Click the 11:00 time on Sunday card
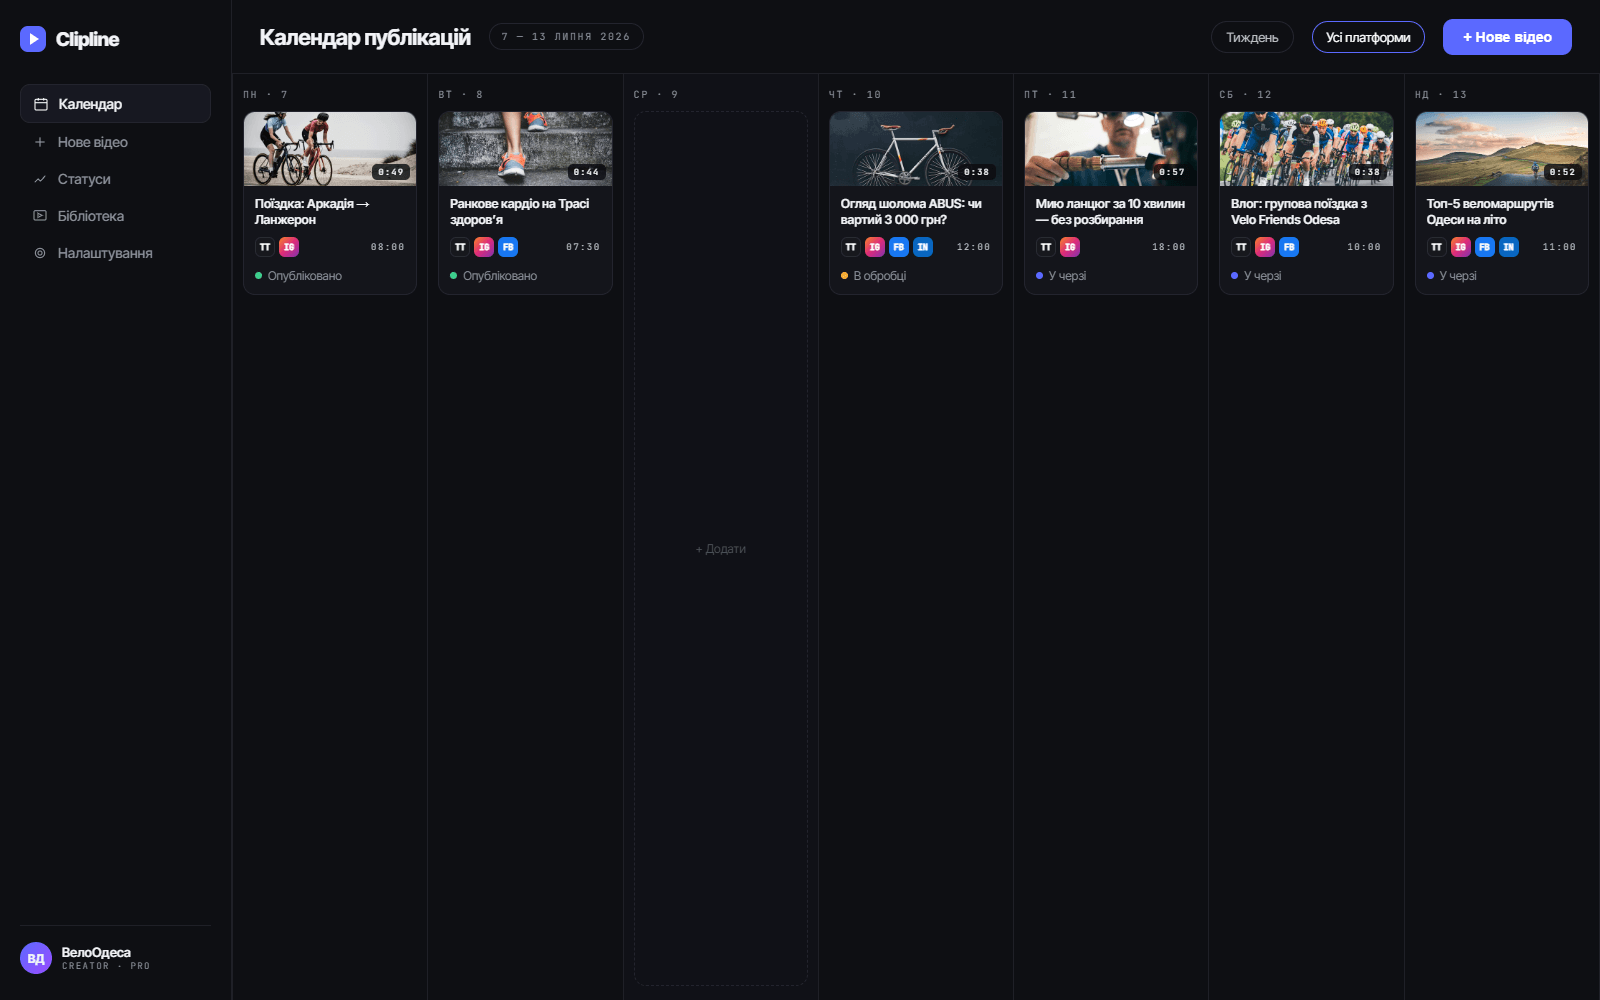Image resolution: width=1600 pixels, height=1000 pixels. (x=1559, y=247)
